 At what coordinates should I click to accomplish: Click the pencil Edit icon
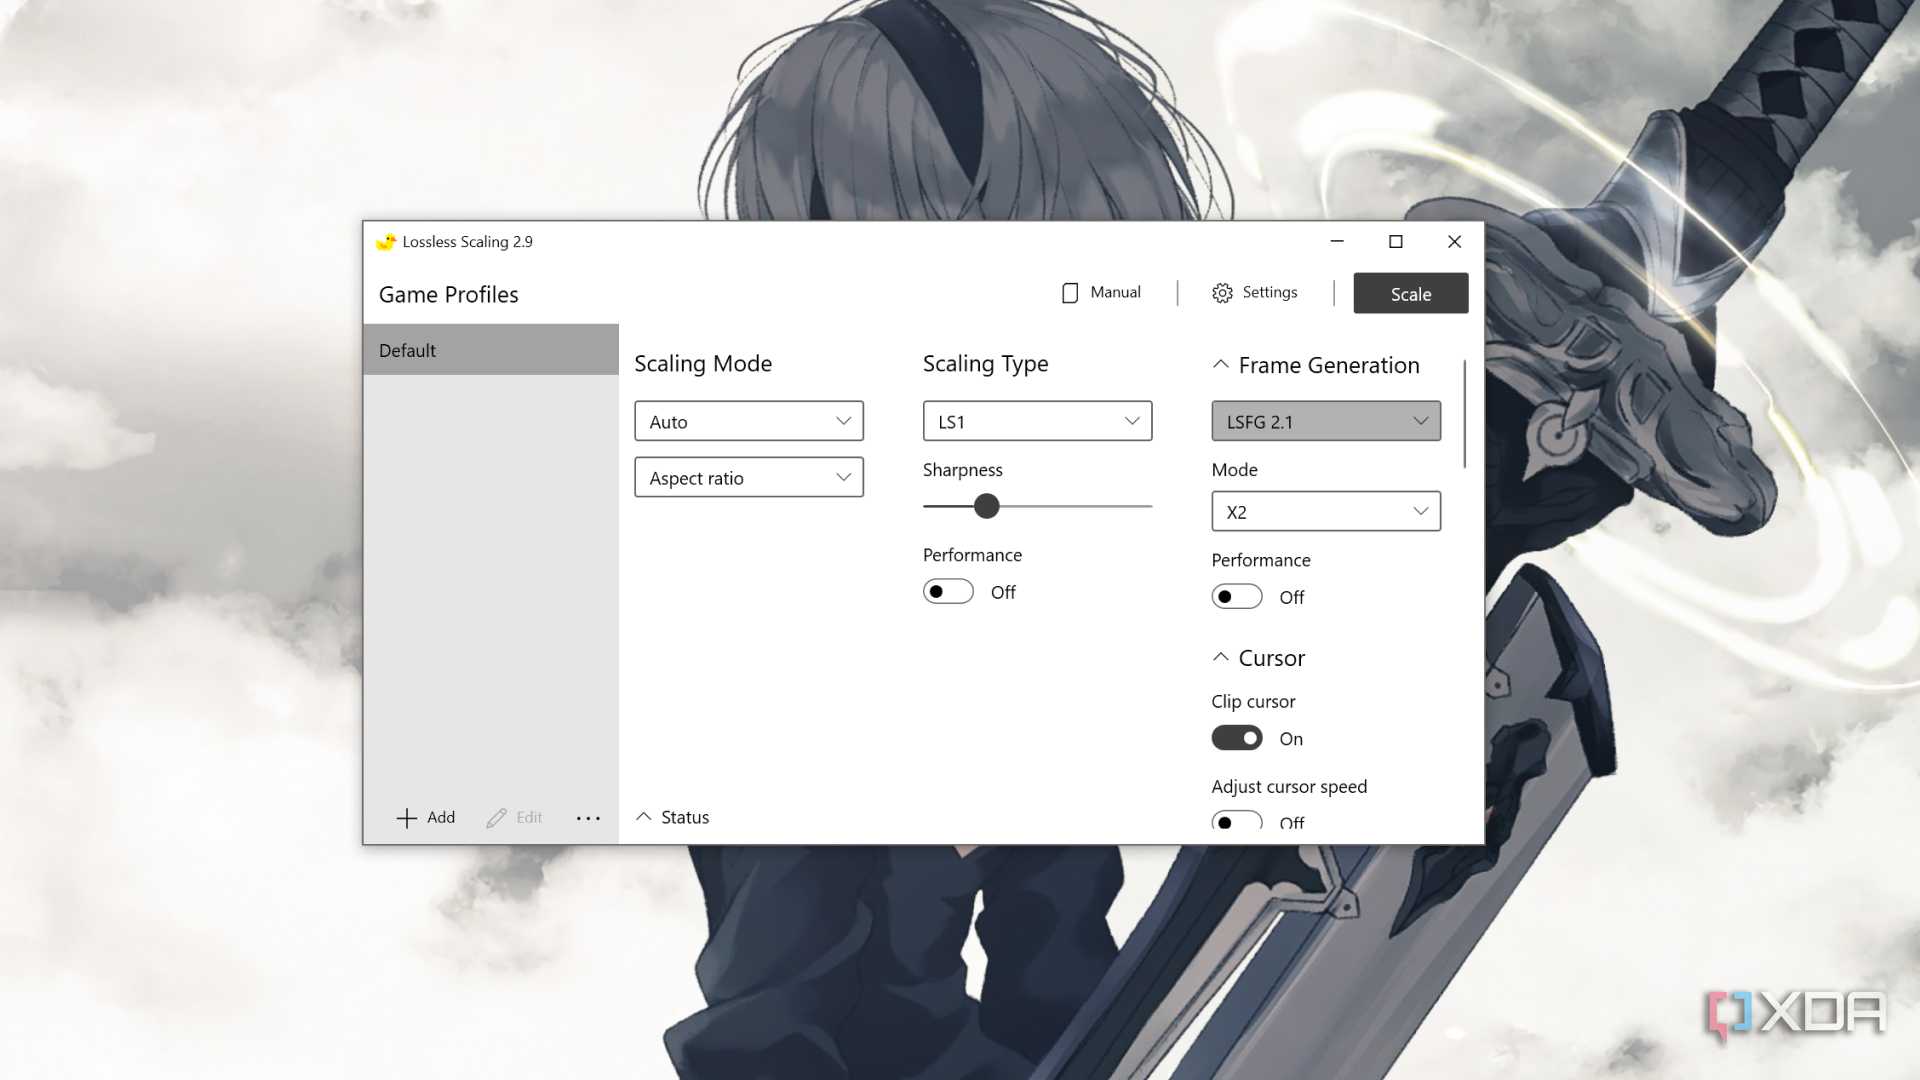tap(496, 818)
